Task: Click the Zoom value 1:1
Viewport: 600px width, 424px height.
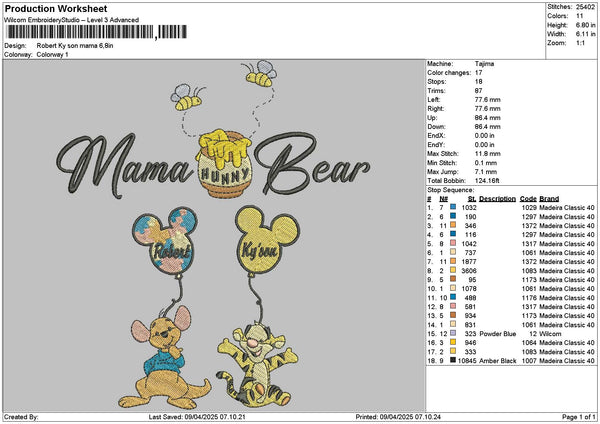Action: (x=580, y=43)
